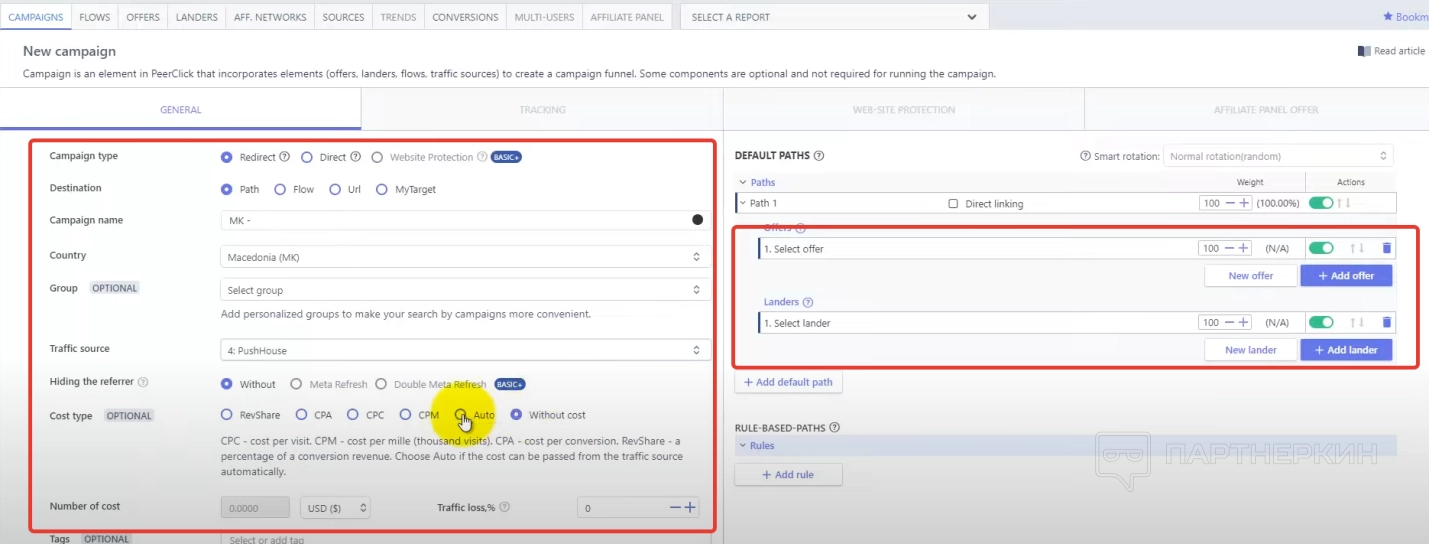Click plus icon in Path 1 weight
This screenshot has height=544, width=1429.
coord(1244,203)
